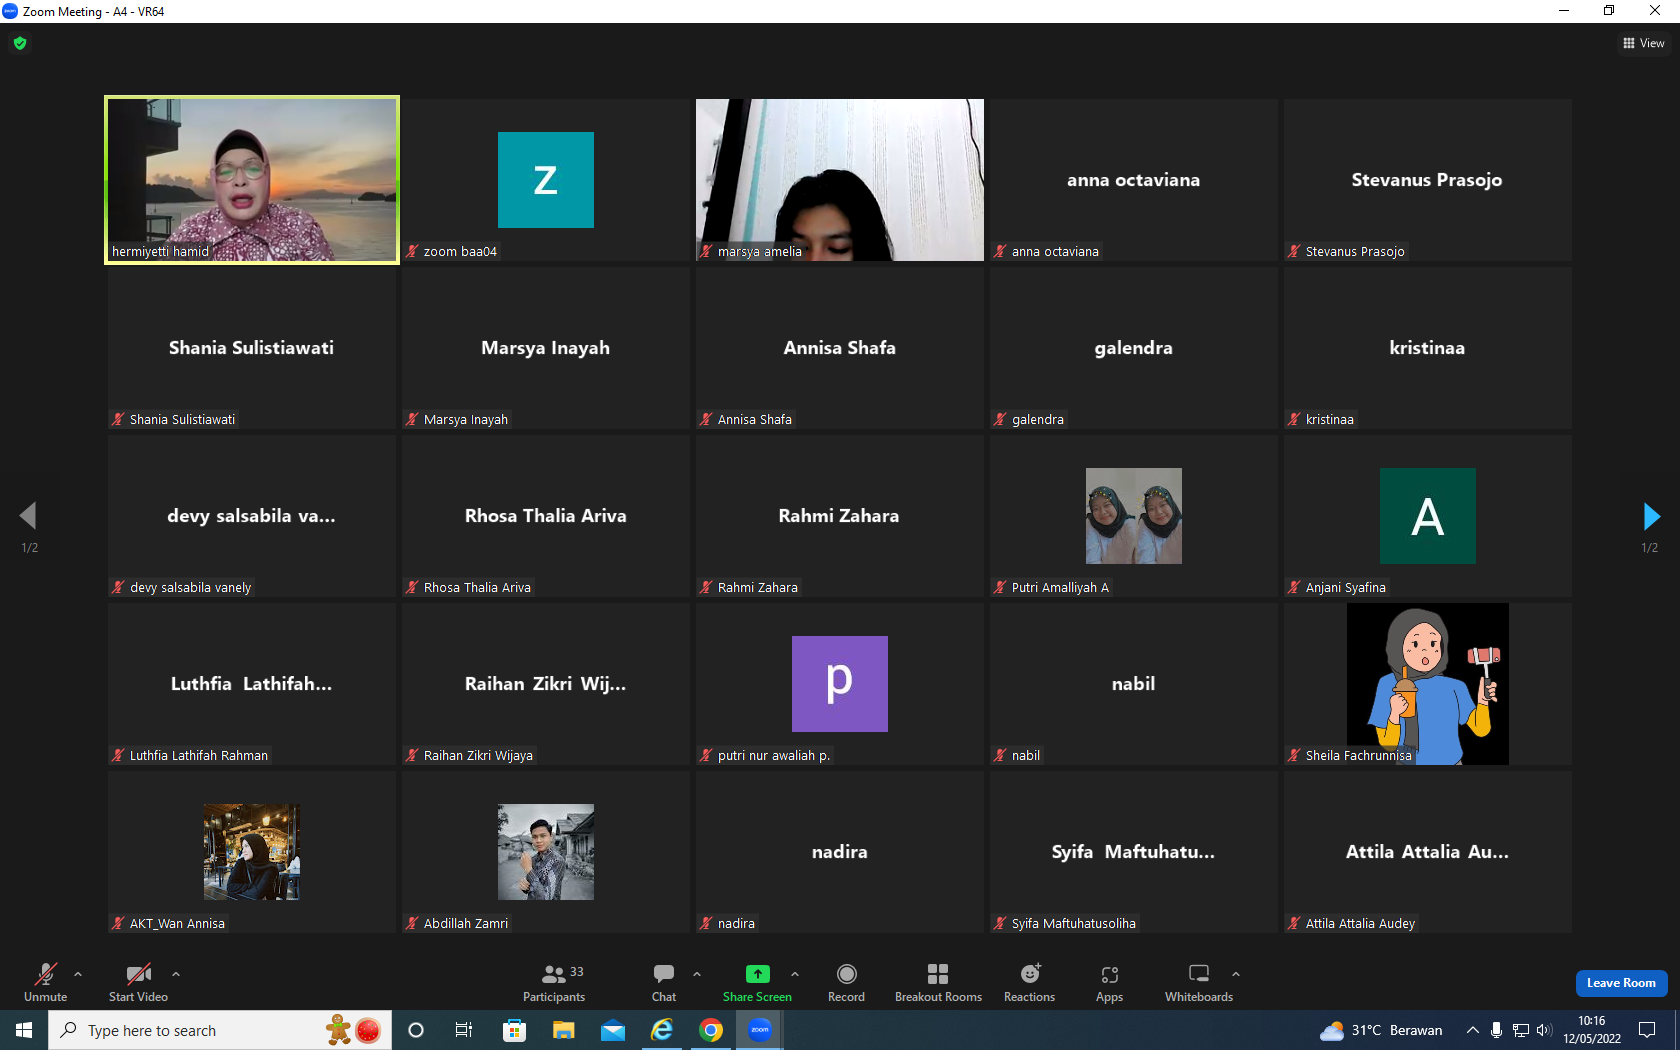
Task: Select hermiyetti hamid's video tile
Action: [252, 180]
